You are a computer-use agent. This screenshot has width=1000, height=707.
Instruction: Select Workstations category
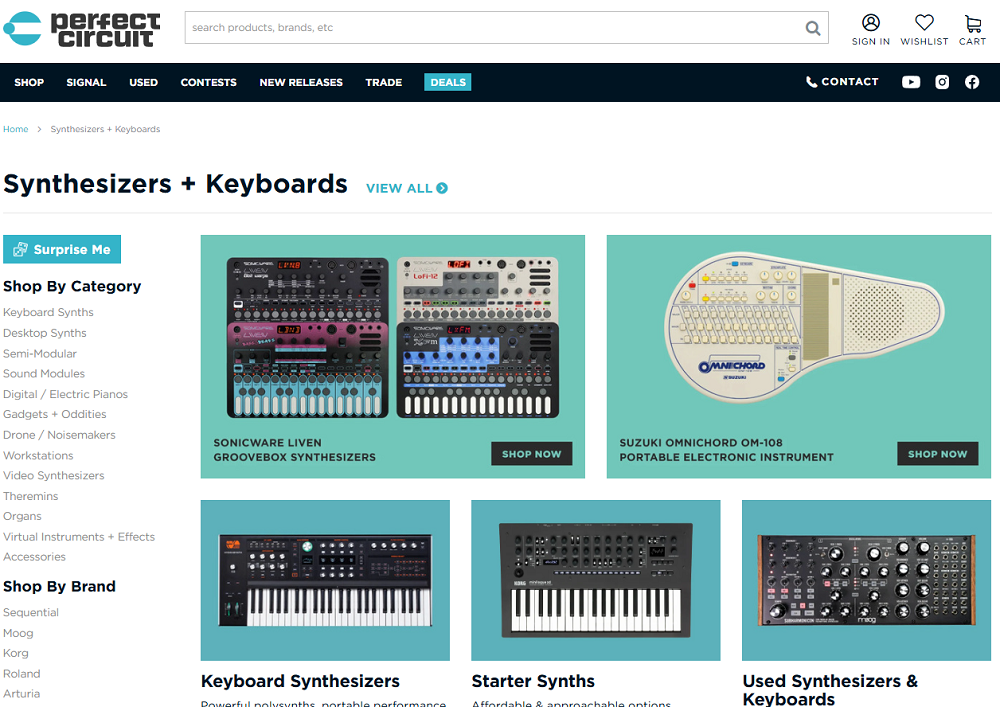tap(38, 455)
